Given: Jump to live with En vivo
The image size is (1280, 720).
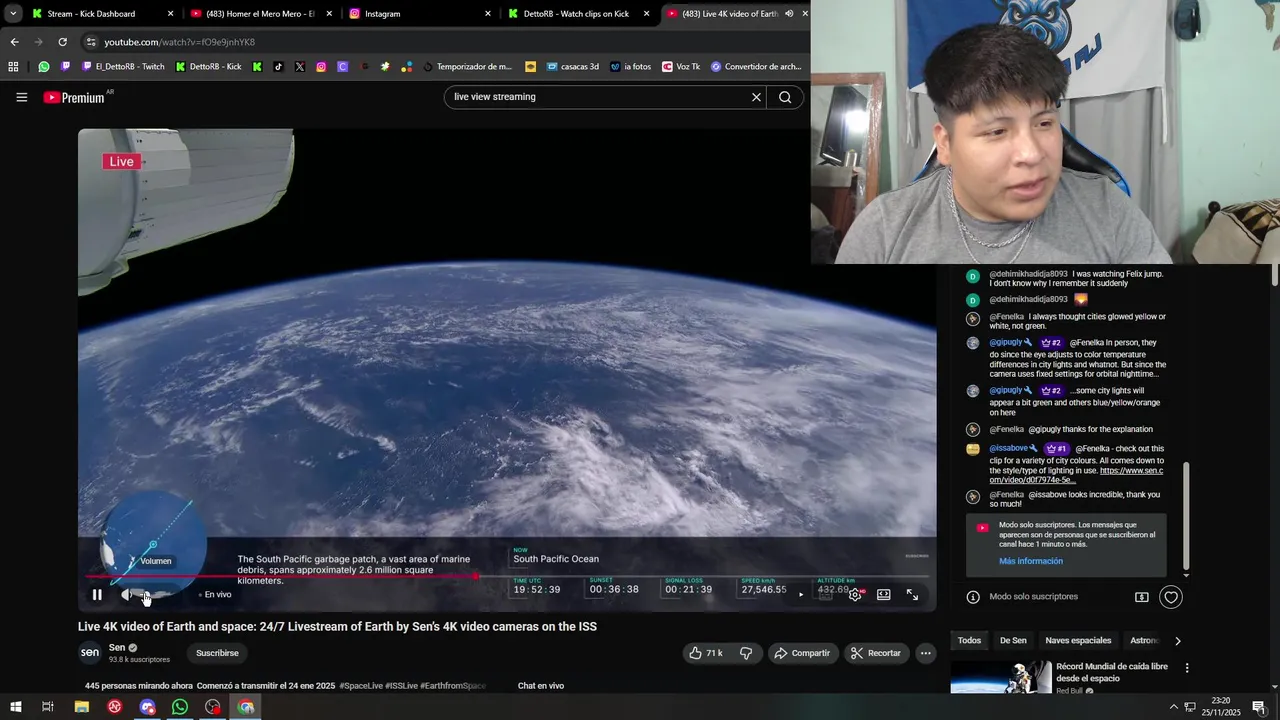Looking at the screenshot, I should pyautogui.click(x=215, y=594).
